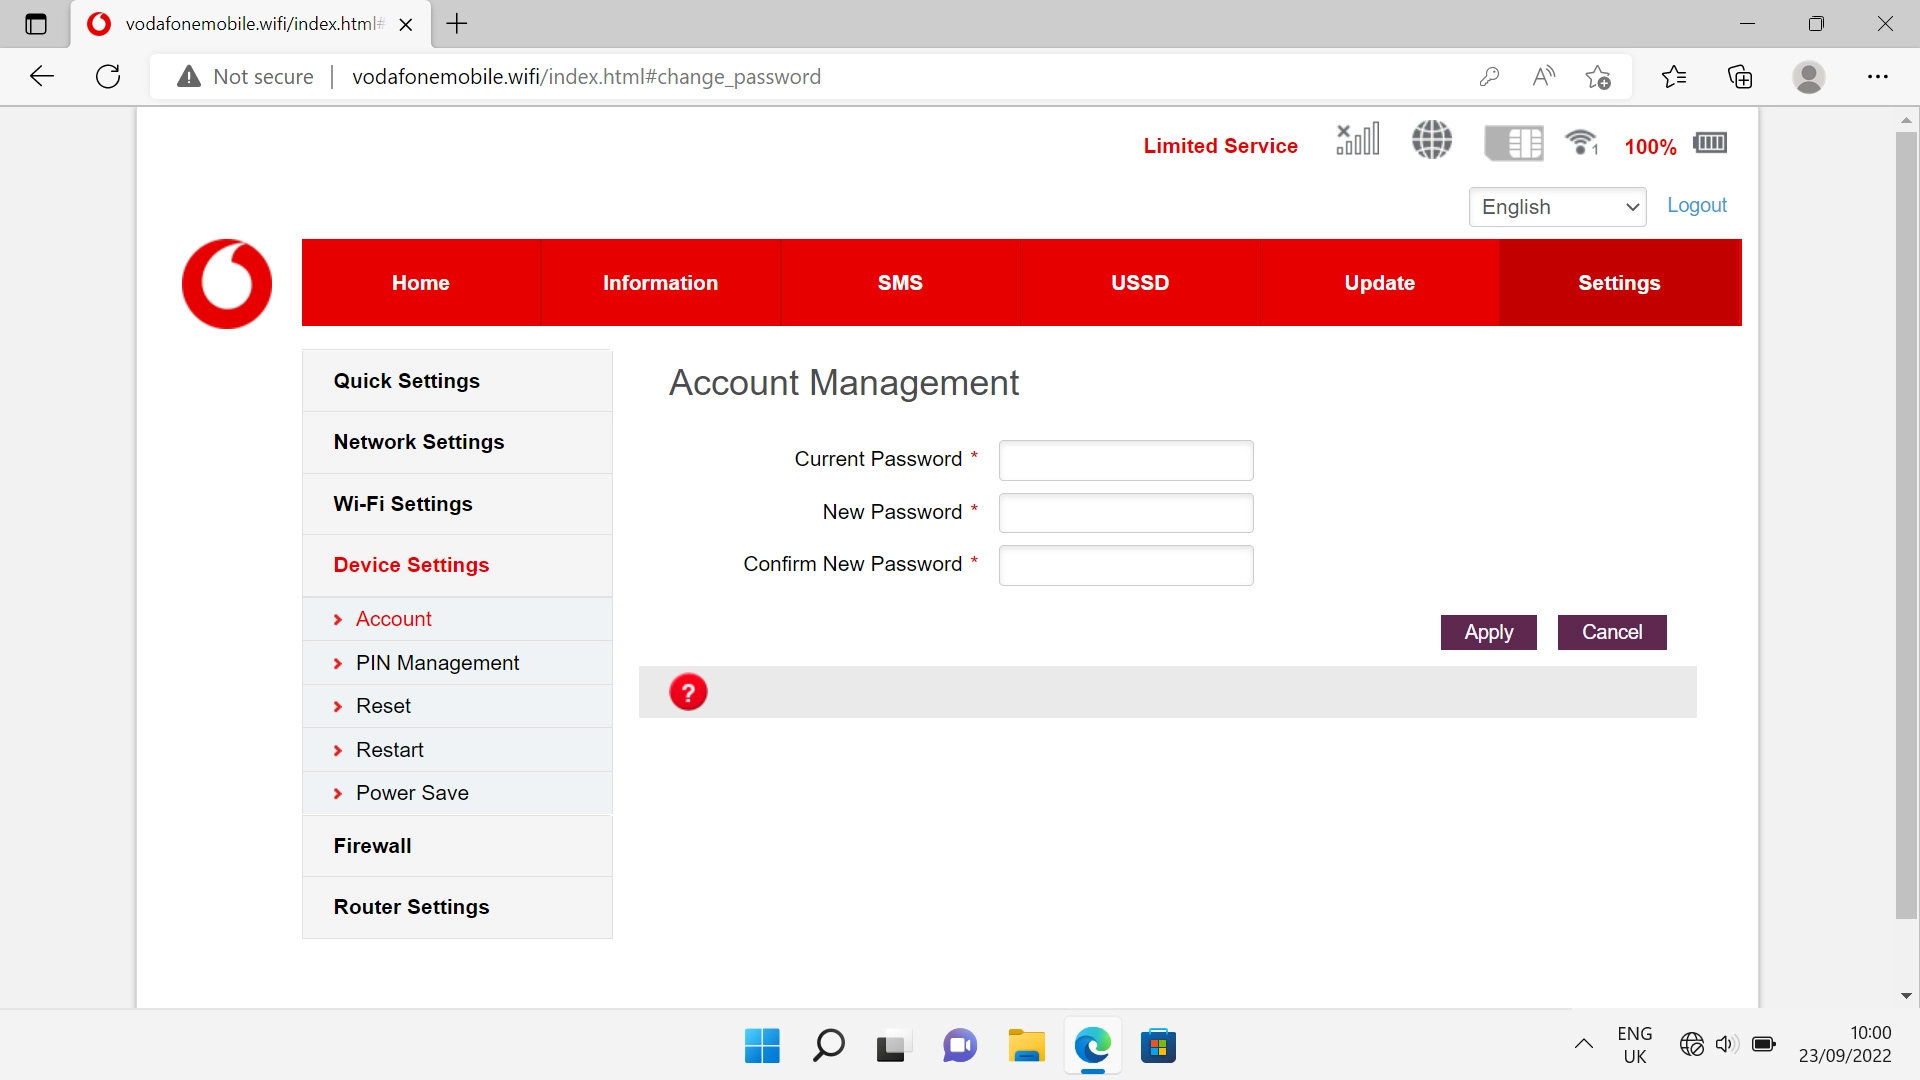The height and width of the screenshot is (1080, 1920).
Task: Click the Logout link
Action: coord(1696,205)
